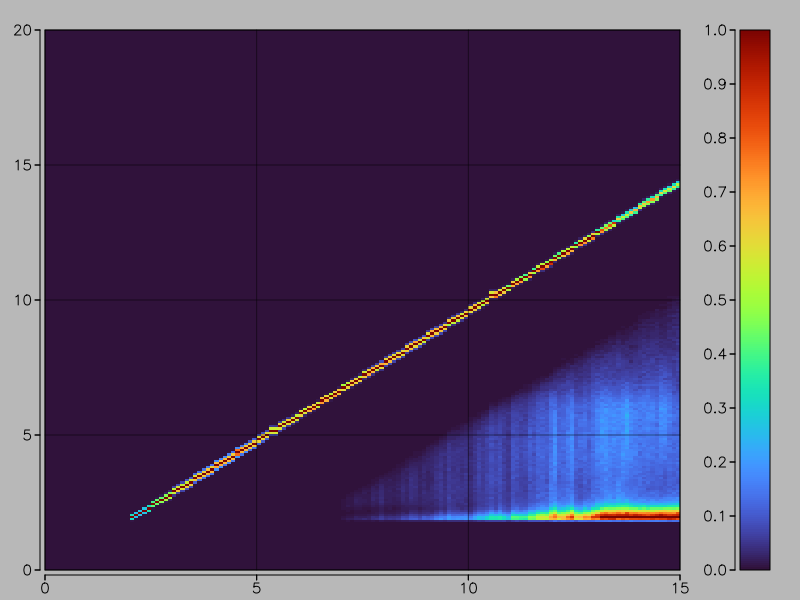The width and height of the screenshot is (800, 600).
Task: Click the diagonal line's upper-right end at the plot edge
Action: [x=676, y=184]
